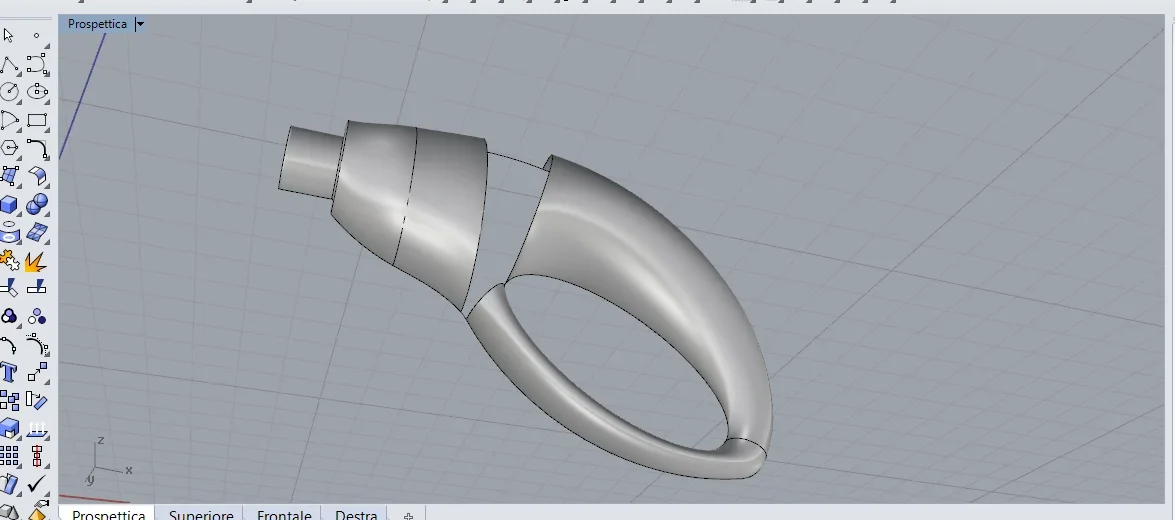Viewport: 1175px width, 520px height.
Task: Click the Prospettica viewport title label
Action: [97, 24]
